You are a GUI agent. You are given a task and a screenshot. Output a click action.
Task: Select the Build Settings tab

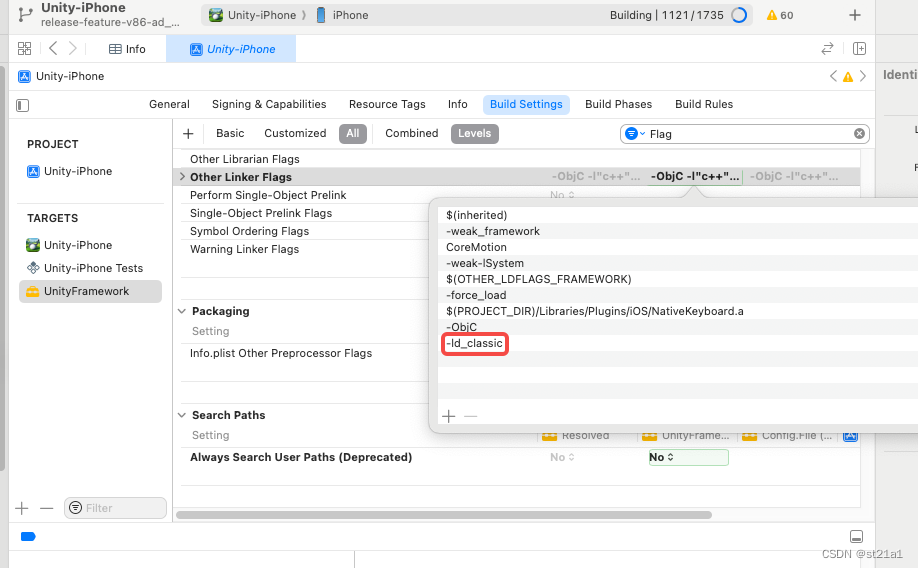(526, 104)
